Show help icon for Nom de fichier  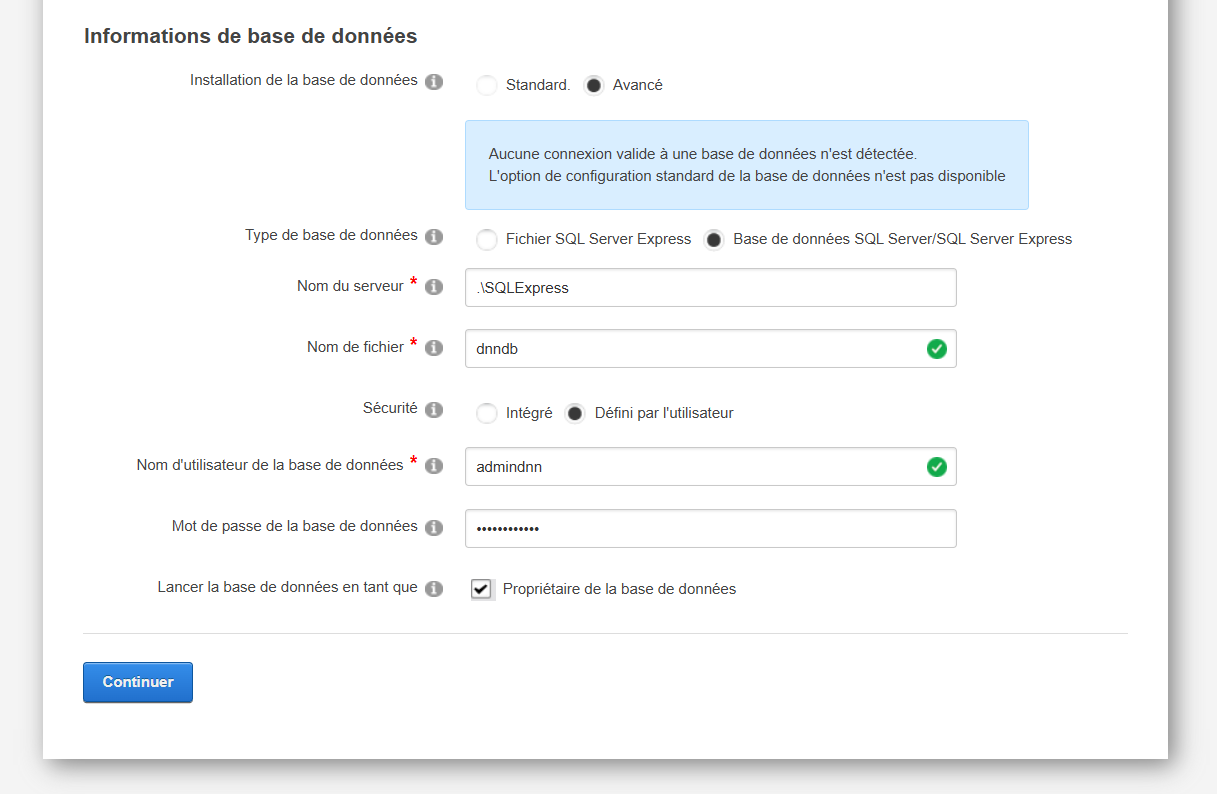434,348
